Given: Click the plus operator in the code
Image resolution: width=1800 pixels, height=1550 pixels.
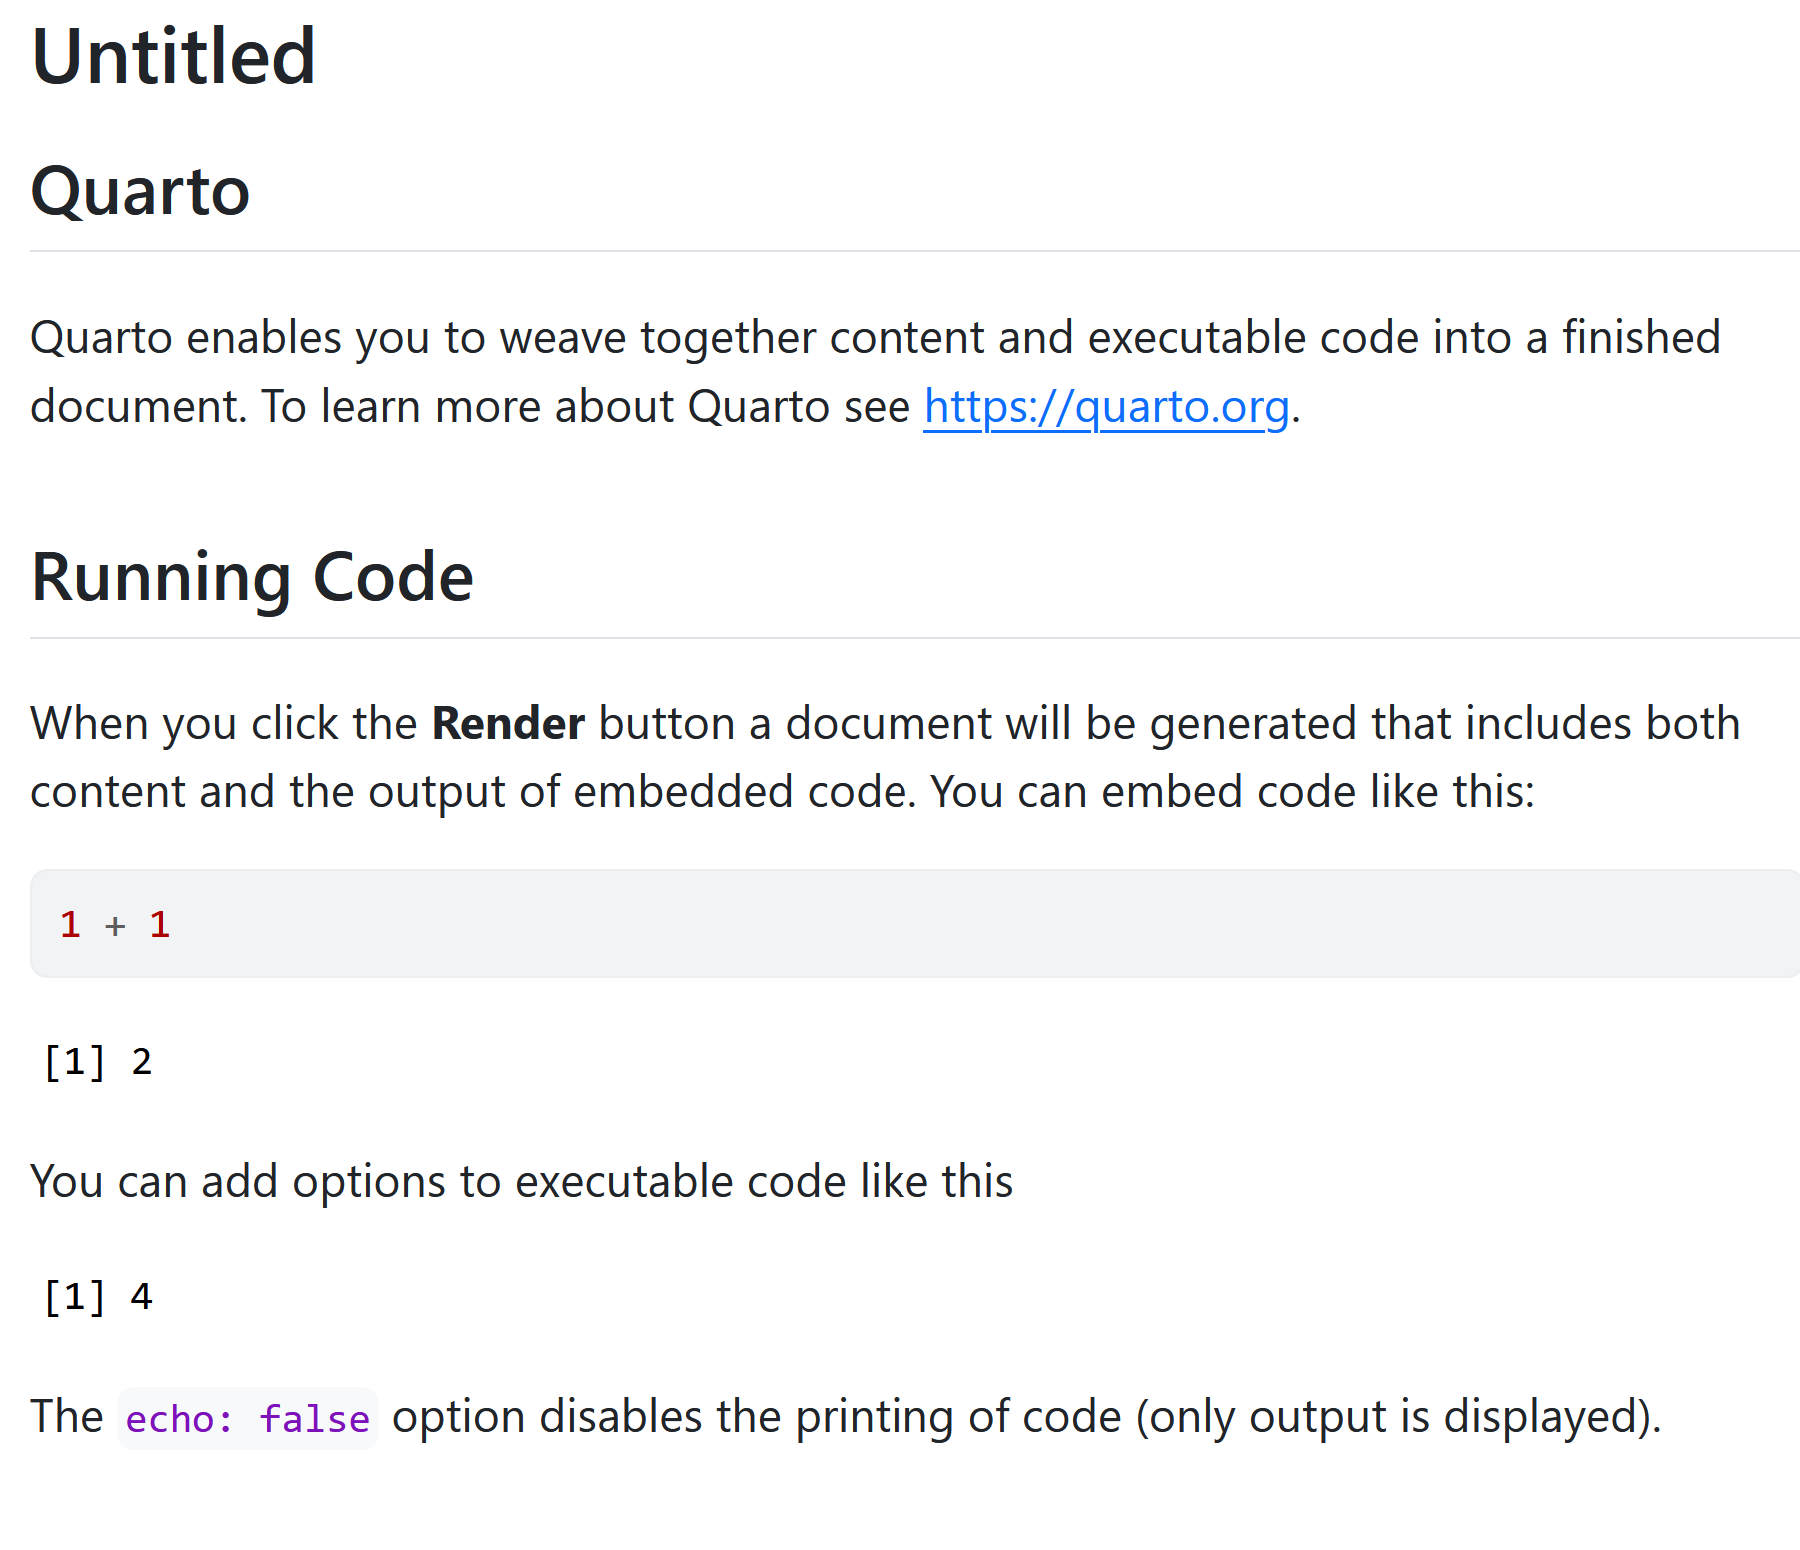Looking at the screenshot, I should (115, 926).
